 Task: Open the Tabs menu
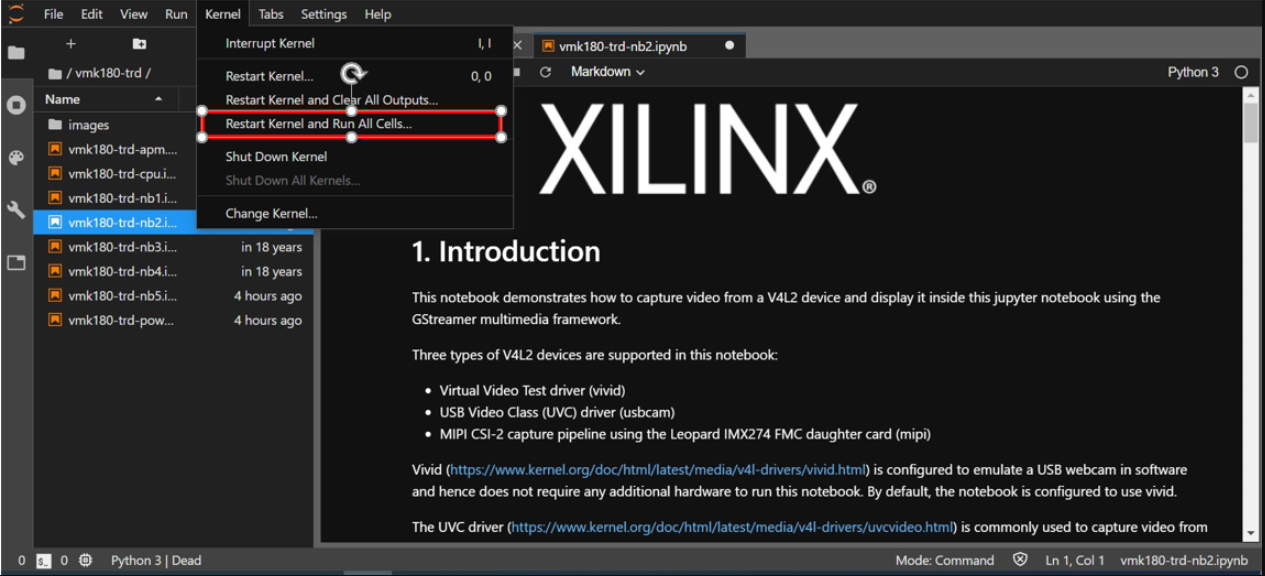pos(271,14)
